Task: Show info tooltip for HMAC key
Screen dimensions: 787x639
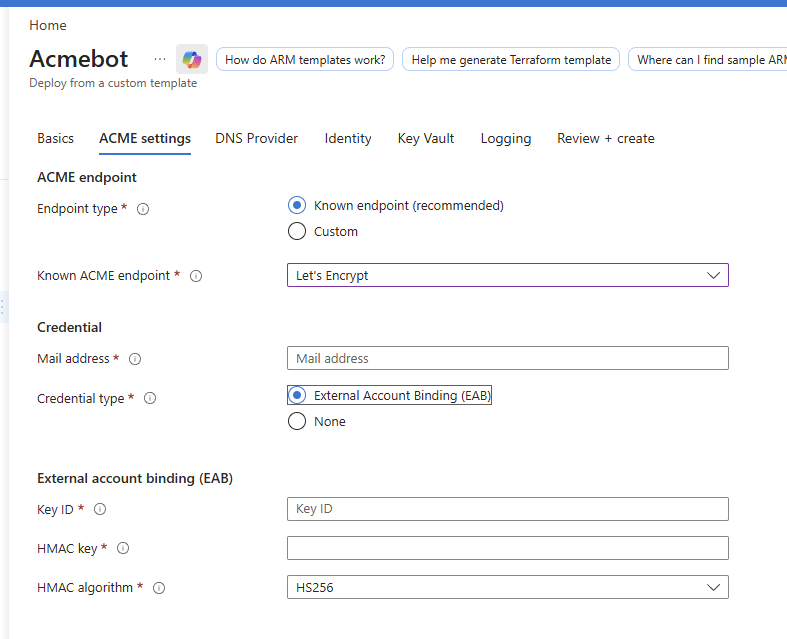Action: click(x=123, y=548)
